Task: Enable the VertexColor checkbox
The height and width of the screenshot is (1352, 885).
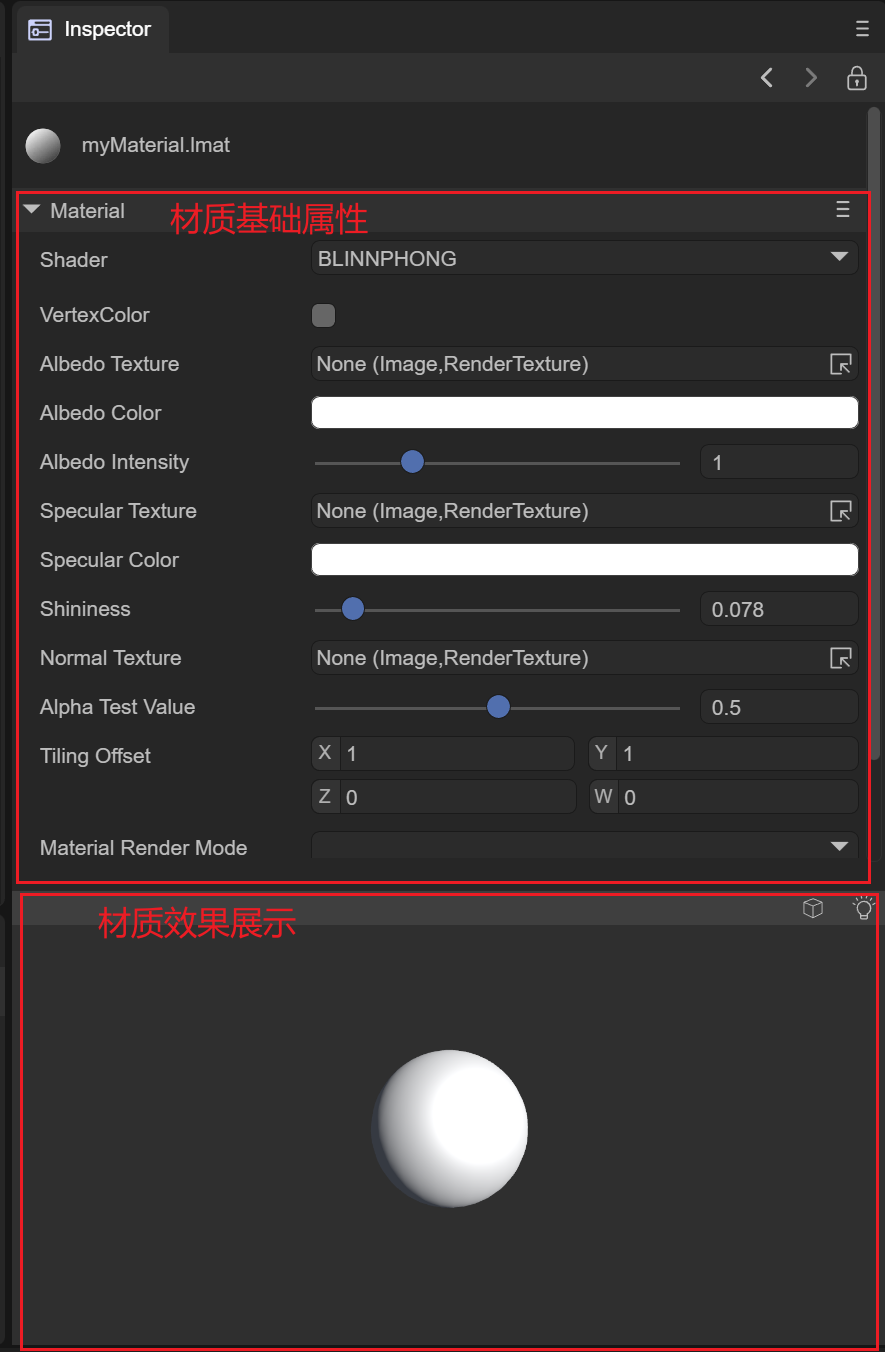Action: [x=323, y=316]
